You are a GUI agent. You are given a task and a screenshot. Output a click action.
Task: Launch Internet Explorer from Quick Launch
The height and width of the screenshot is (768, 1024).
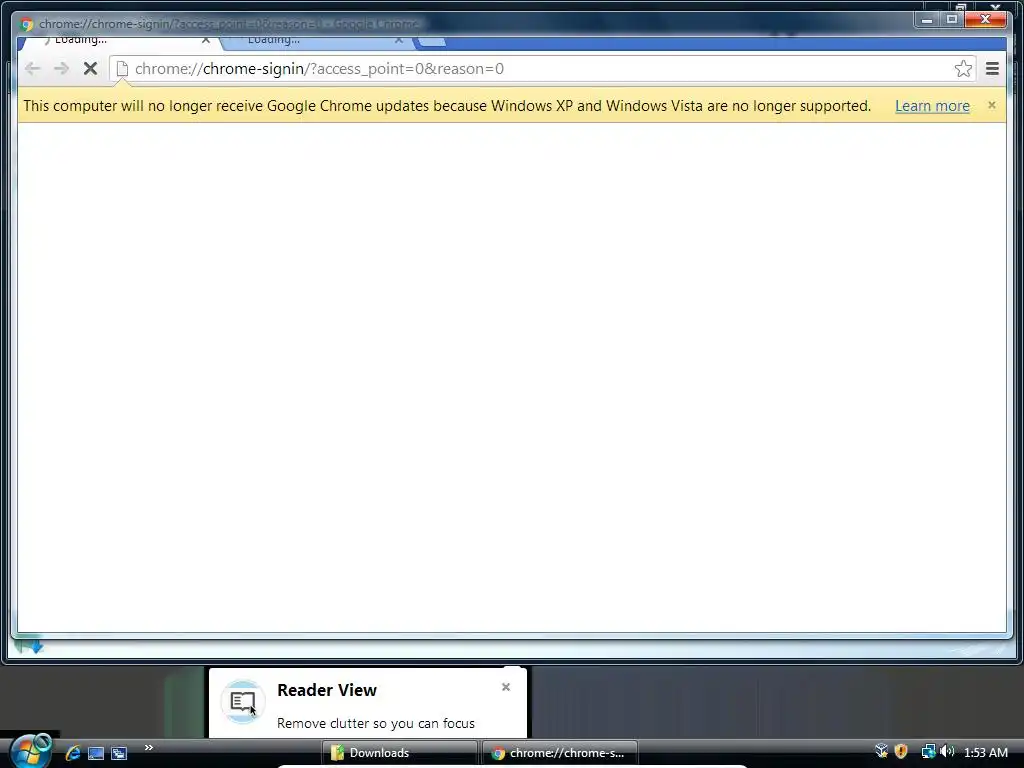coord(72,753)
